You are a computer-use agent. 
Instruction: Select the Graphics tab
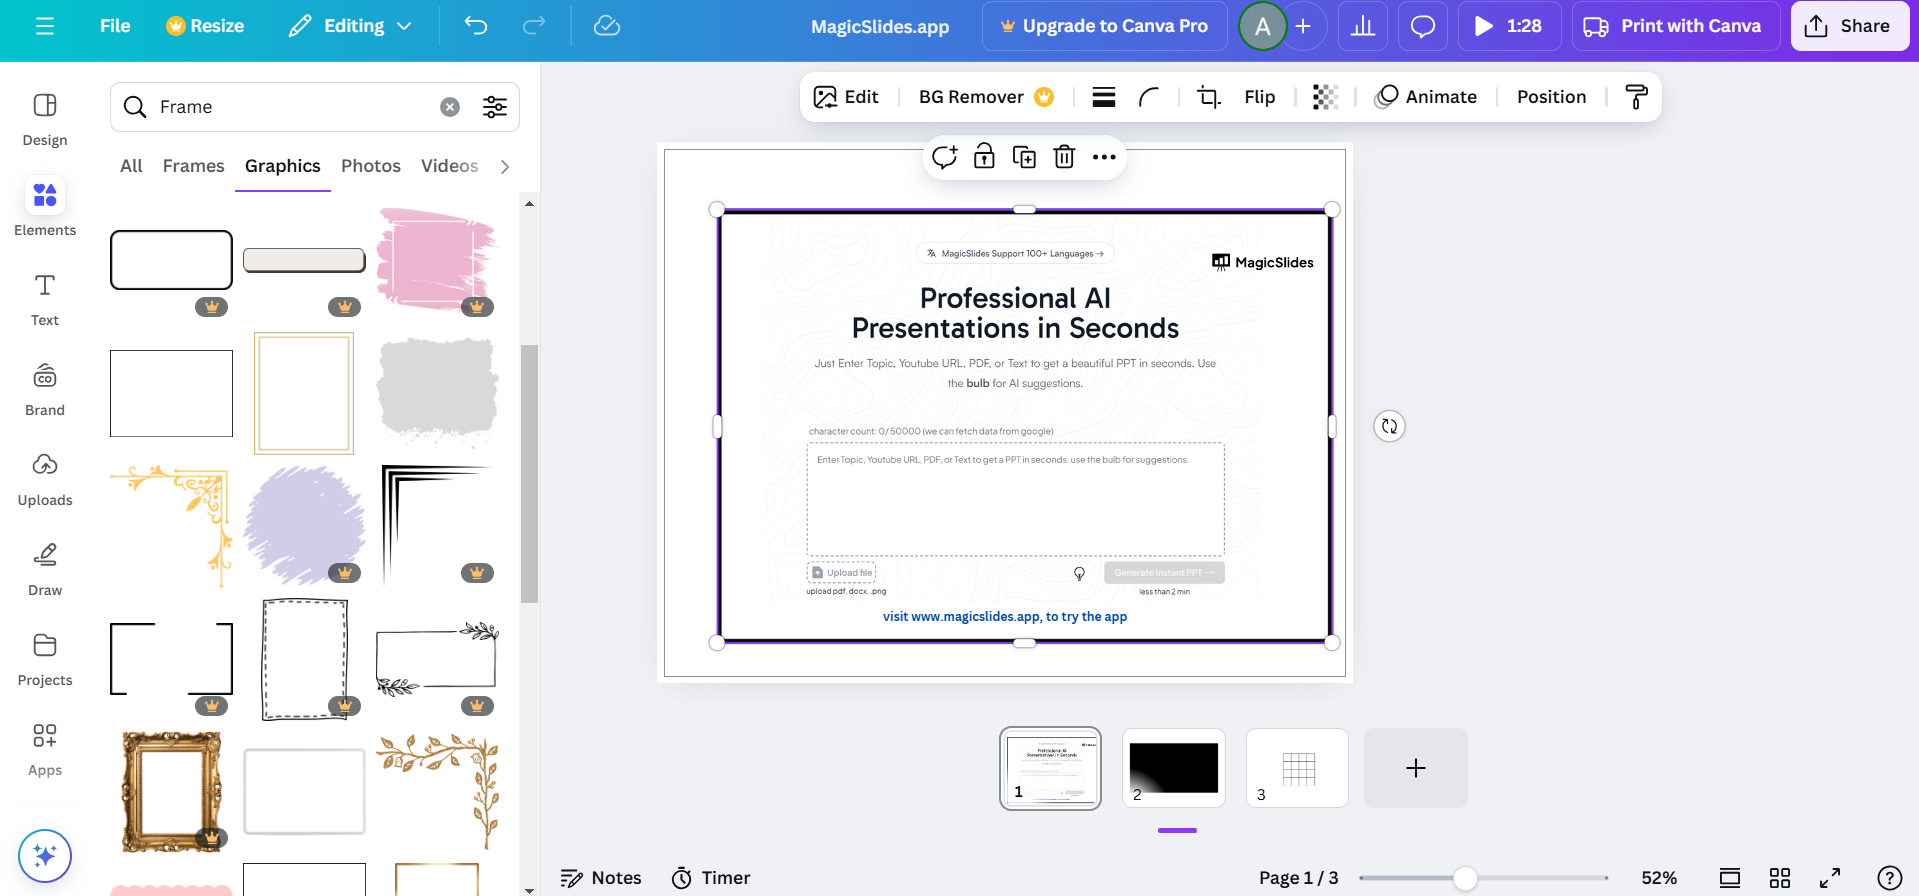[283, 166]
